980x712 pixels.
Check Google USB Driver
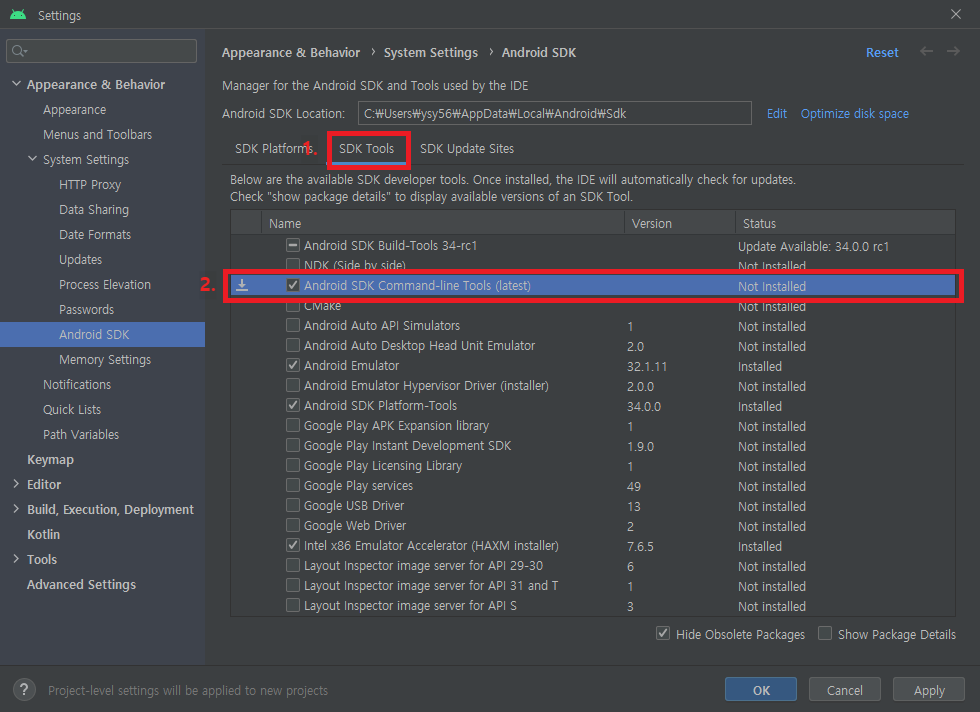pos(292,505)
